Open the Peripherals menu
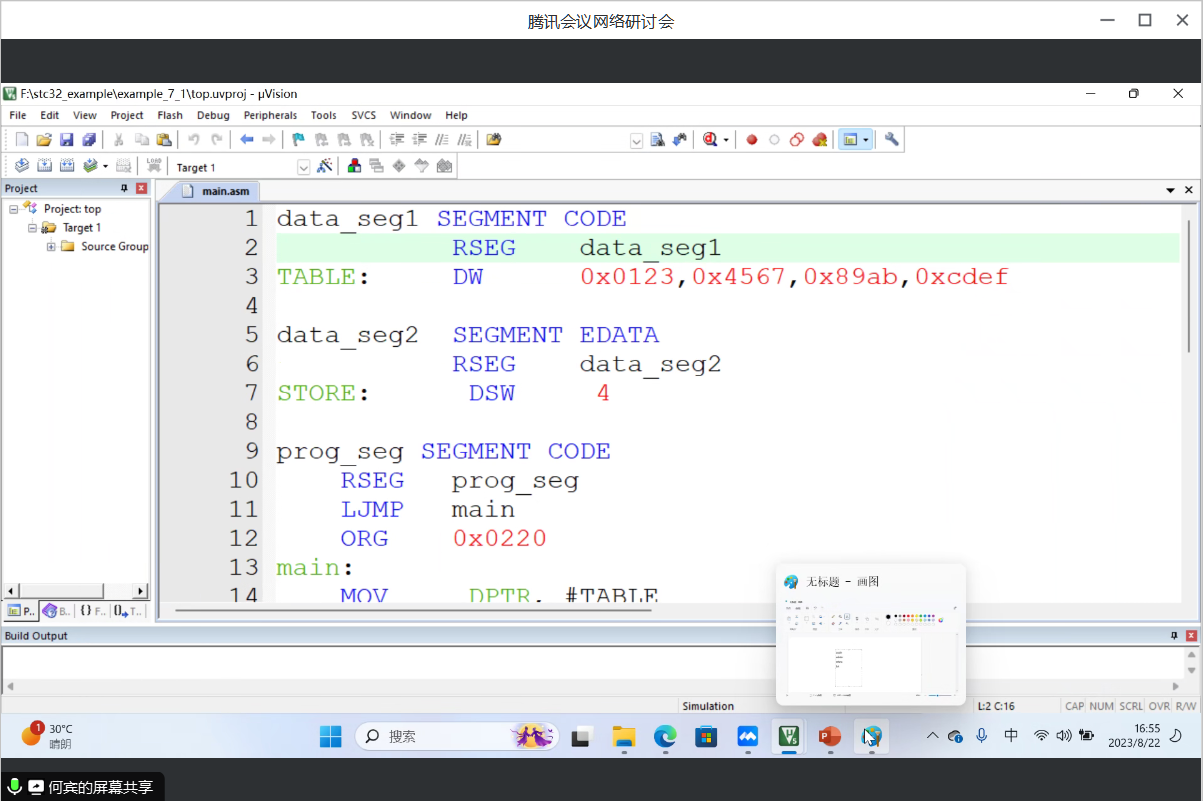Image resolution: width=1203 pixels, height=801 pixels. (270, 115)
